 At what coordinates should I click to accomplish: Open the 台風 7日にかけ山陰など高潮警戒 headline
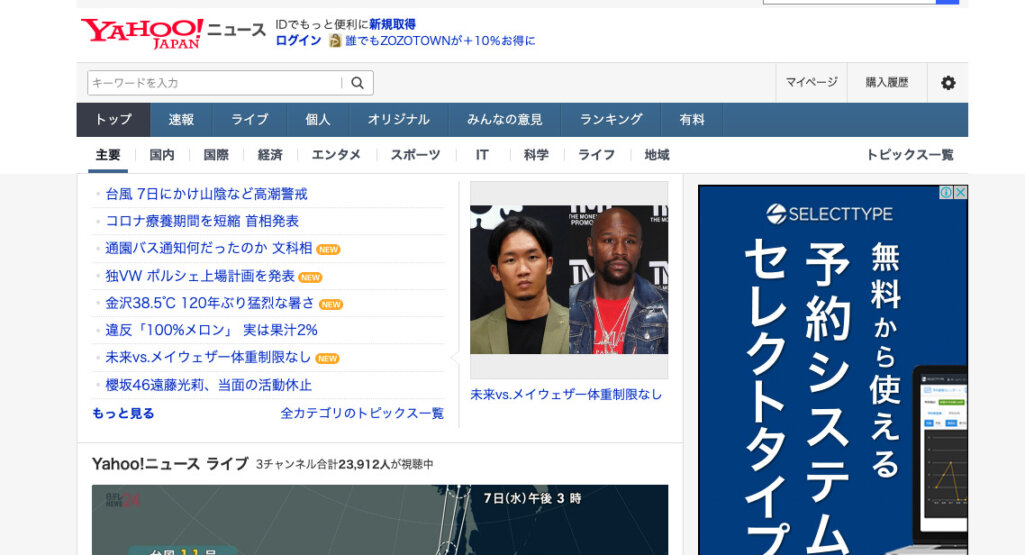click(x=206, y=194)
